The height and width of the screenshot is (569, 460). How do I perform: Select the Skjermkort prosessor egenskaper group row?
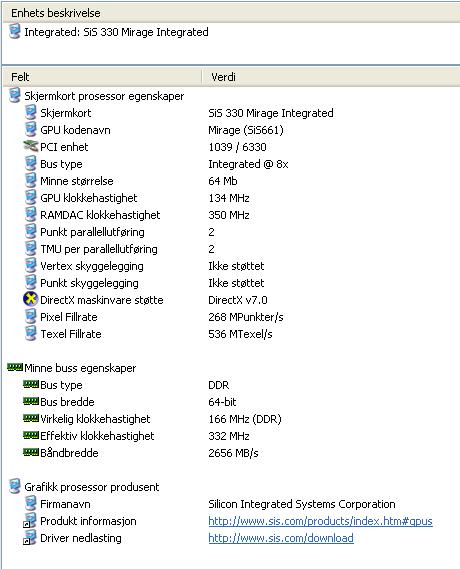pos(104,96)
